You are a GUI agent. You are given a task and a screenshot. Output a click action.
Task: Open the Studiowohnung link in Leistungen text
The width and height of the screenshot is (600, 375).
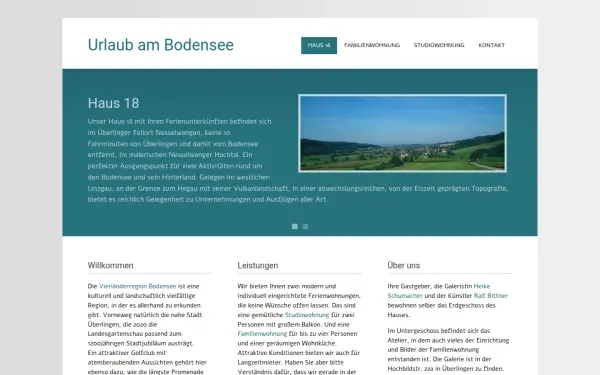307,315
